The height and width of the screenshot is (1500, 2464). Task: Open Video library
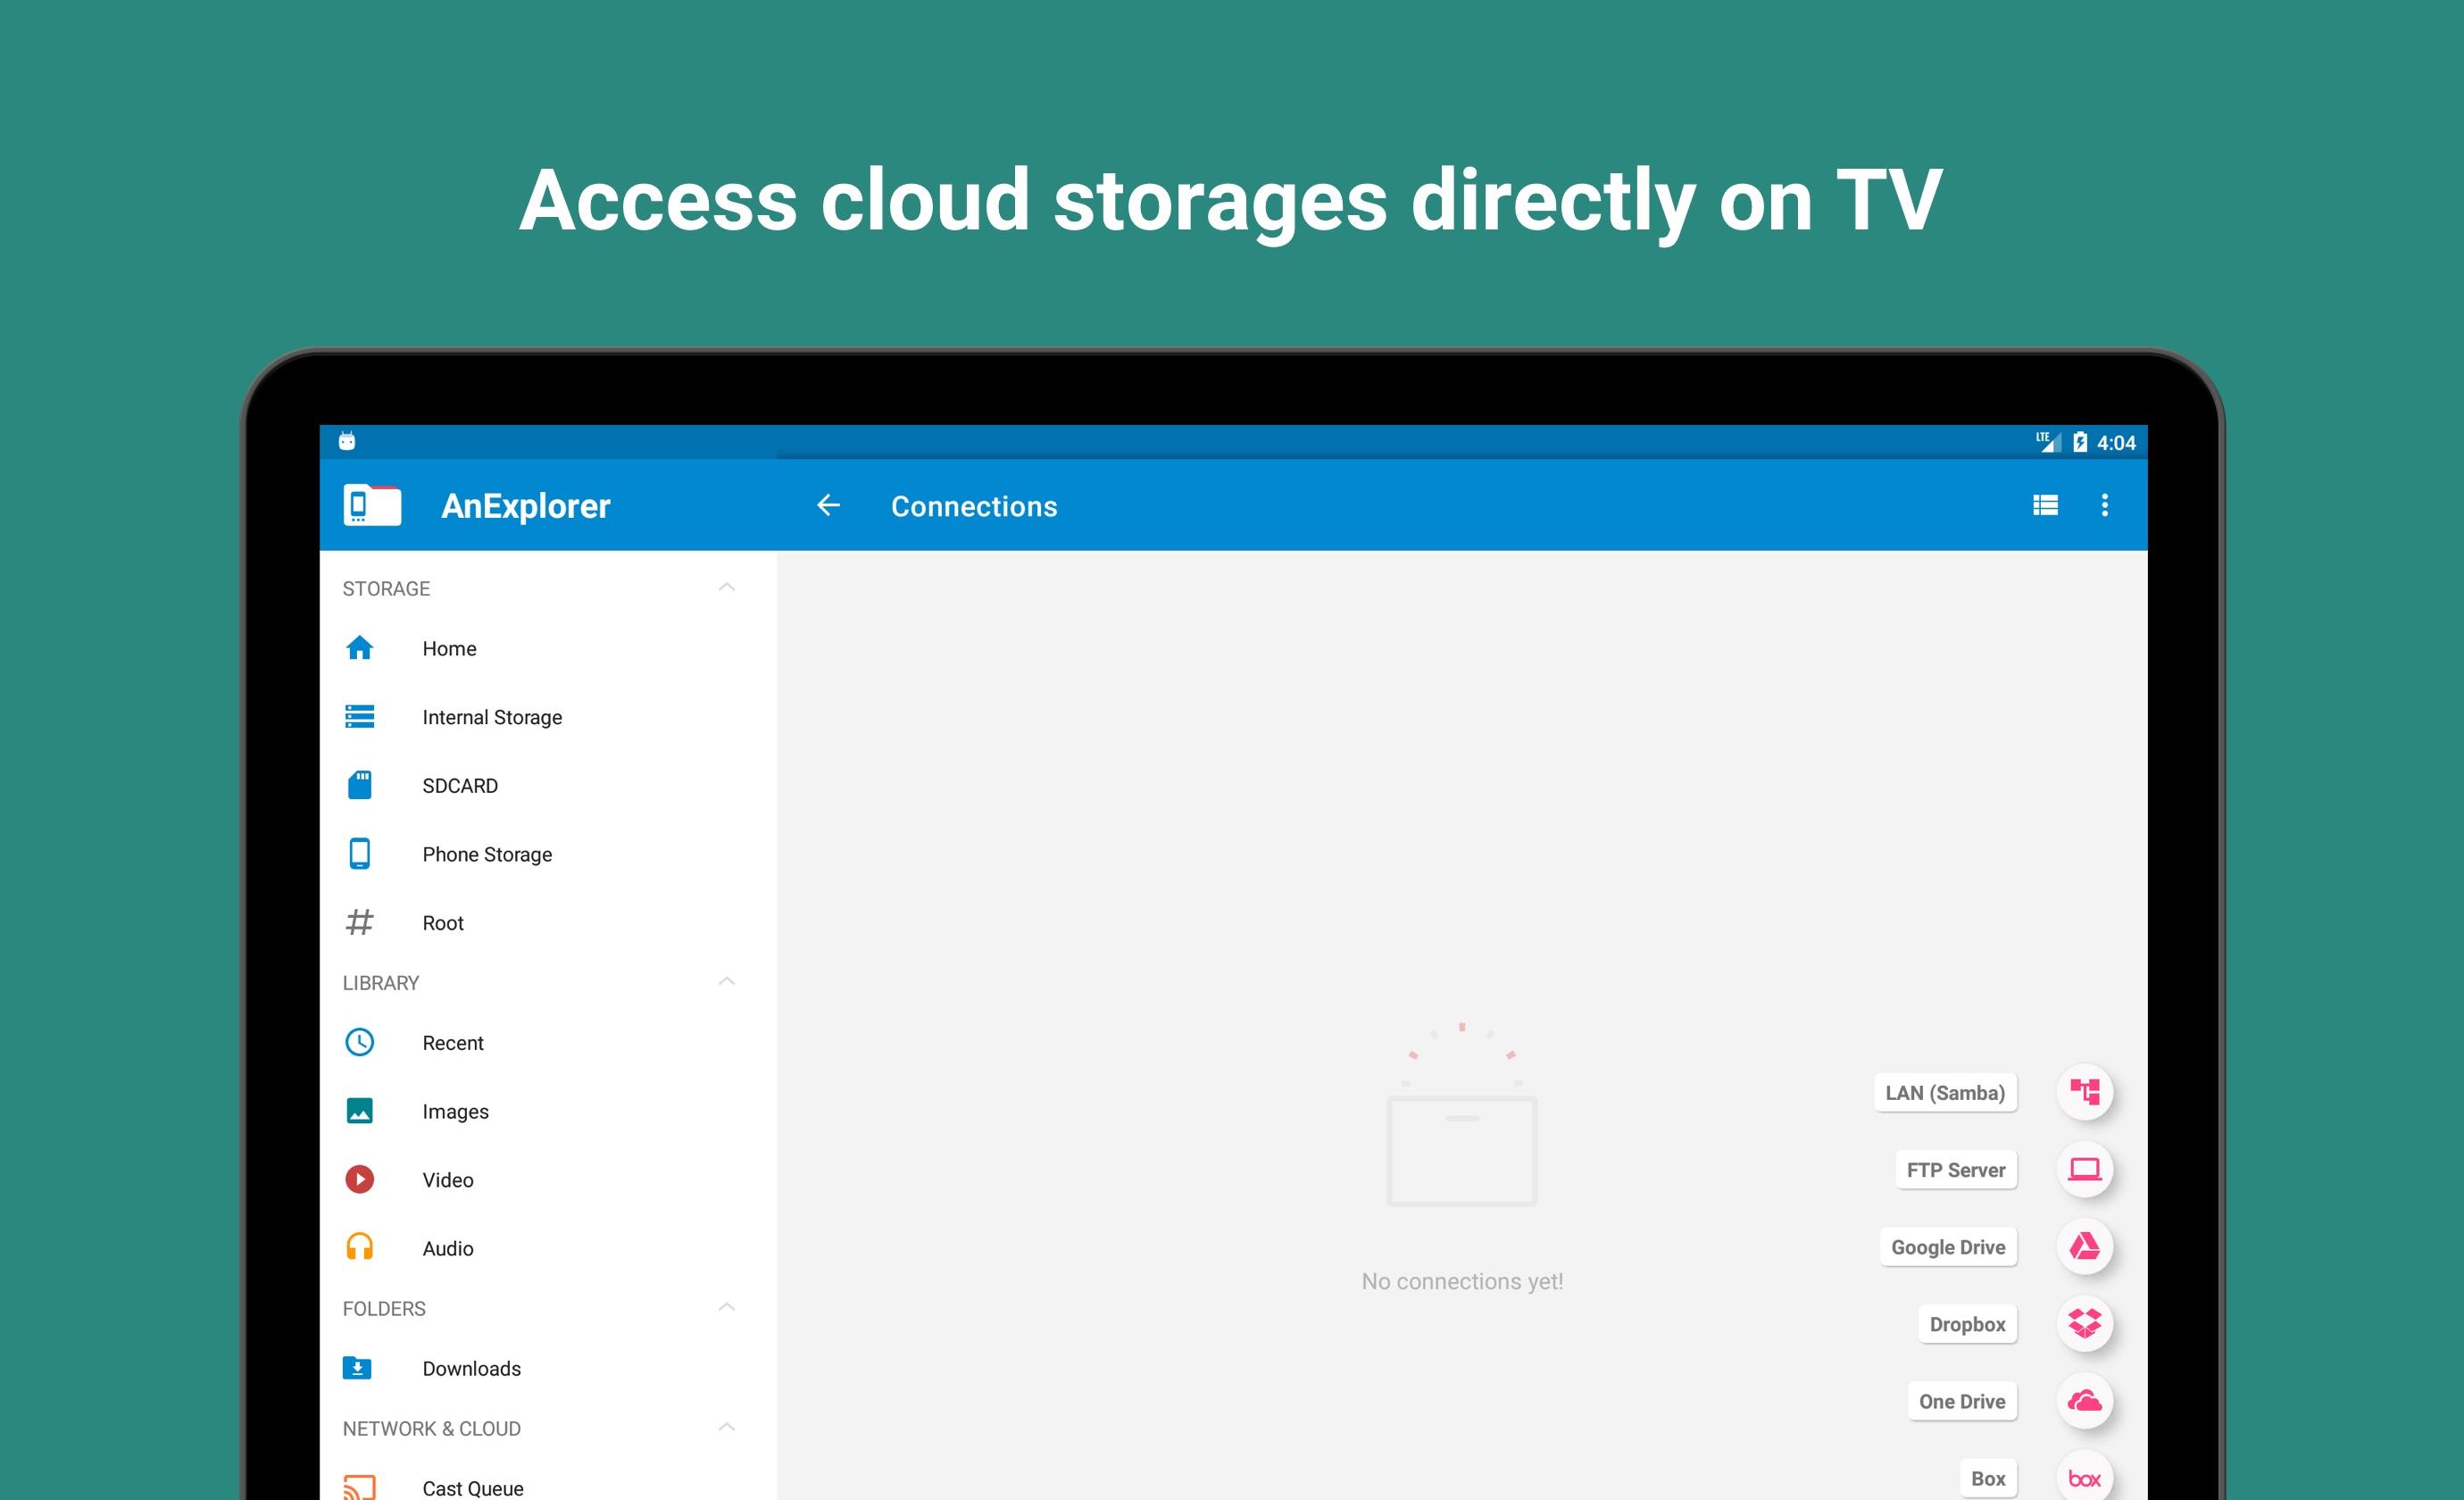pos(548,1179)
